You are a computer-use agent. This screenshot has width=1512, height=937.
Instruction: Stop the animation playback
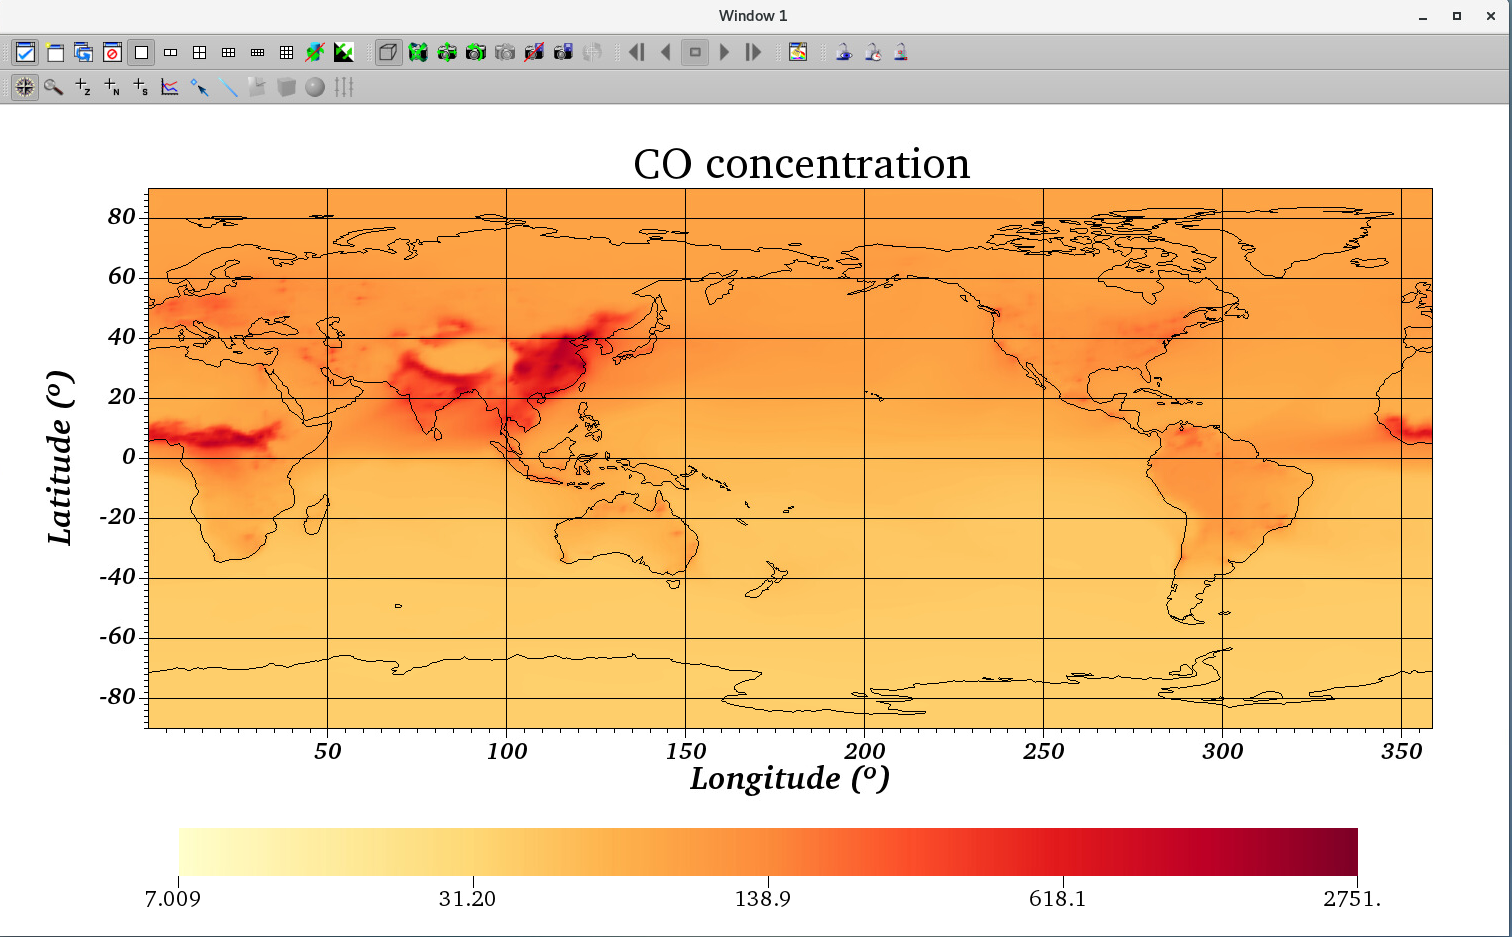pos(695,52)
